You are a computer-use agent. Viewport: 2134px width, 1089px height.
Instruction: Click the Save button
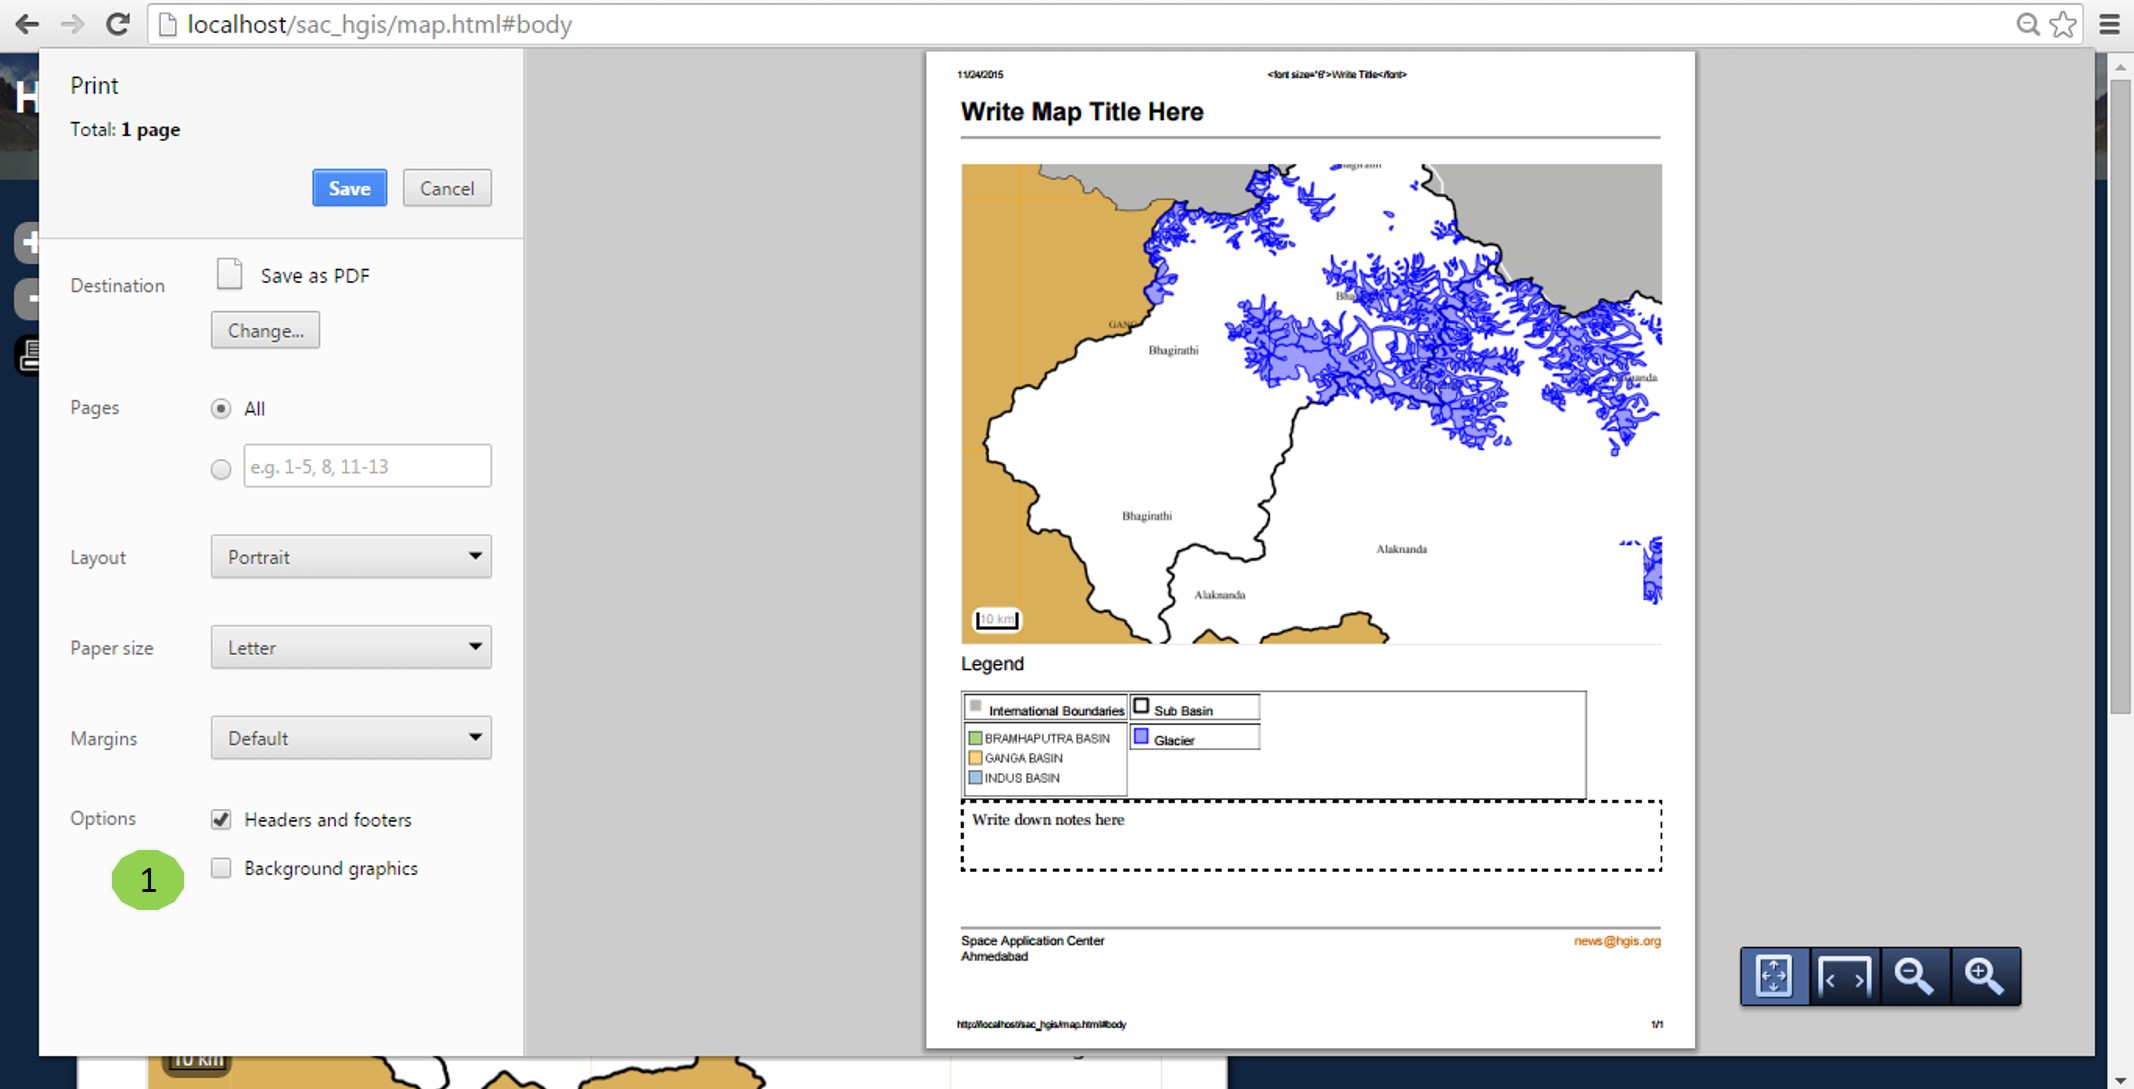pyautogui.click(x=349, y=188)
